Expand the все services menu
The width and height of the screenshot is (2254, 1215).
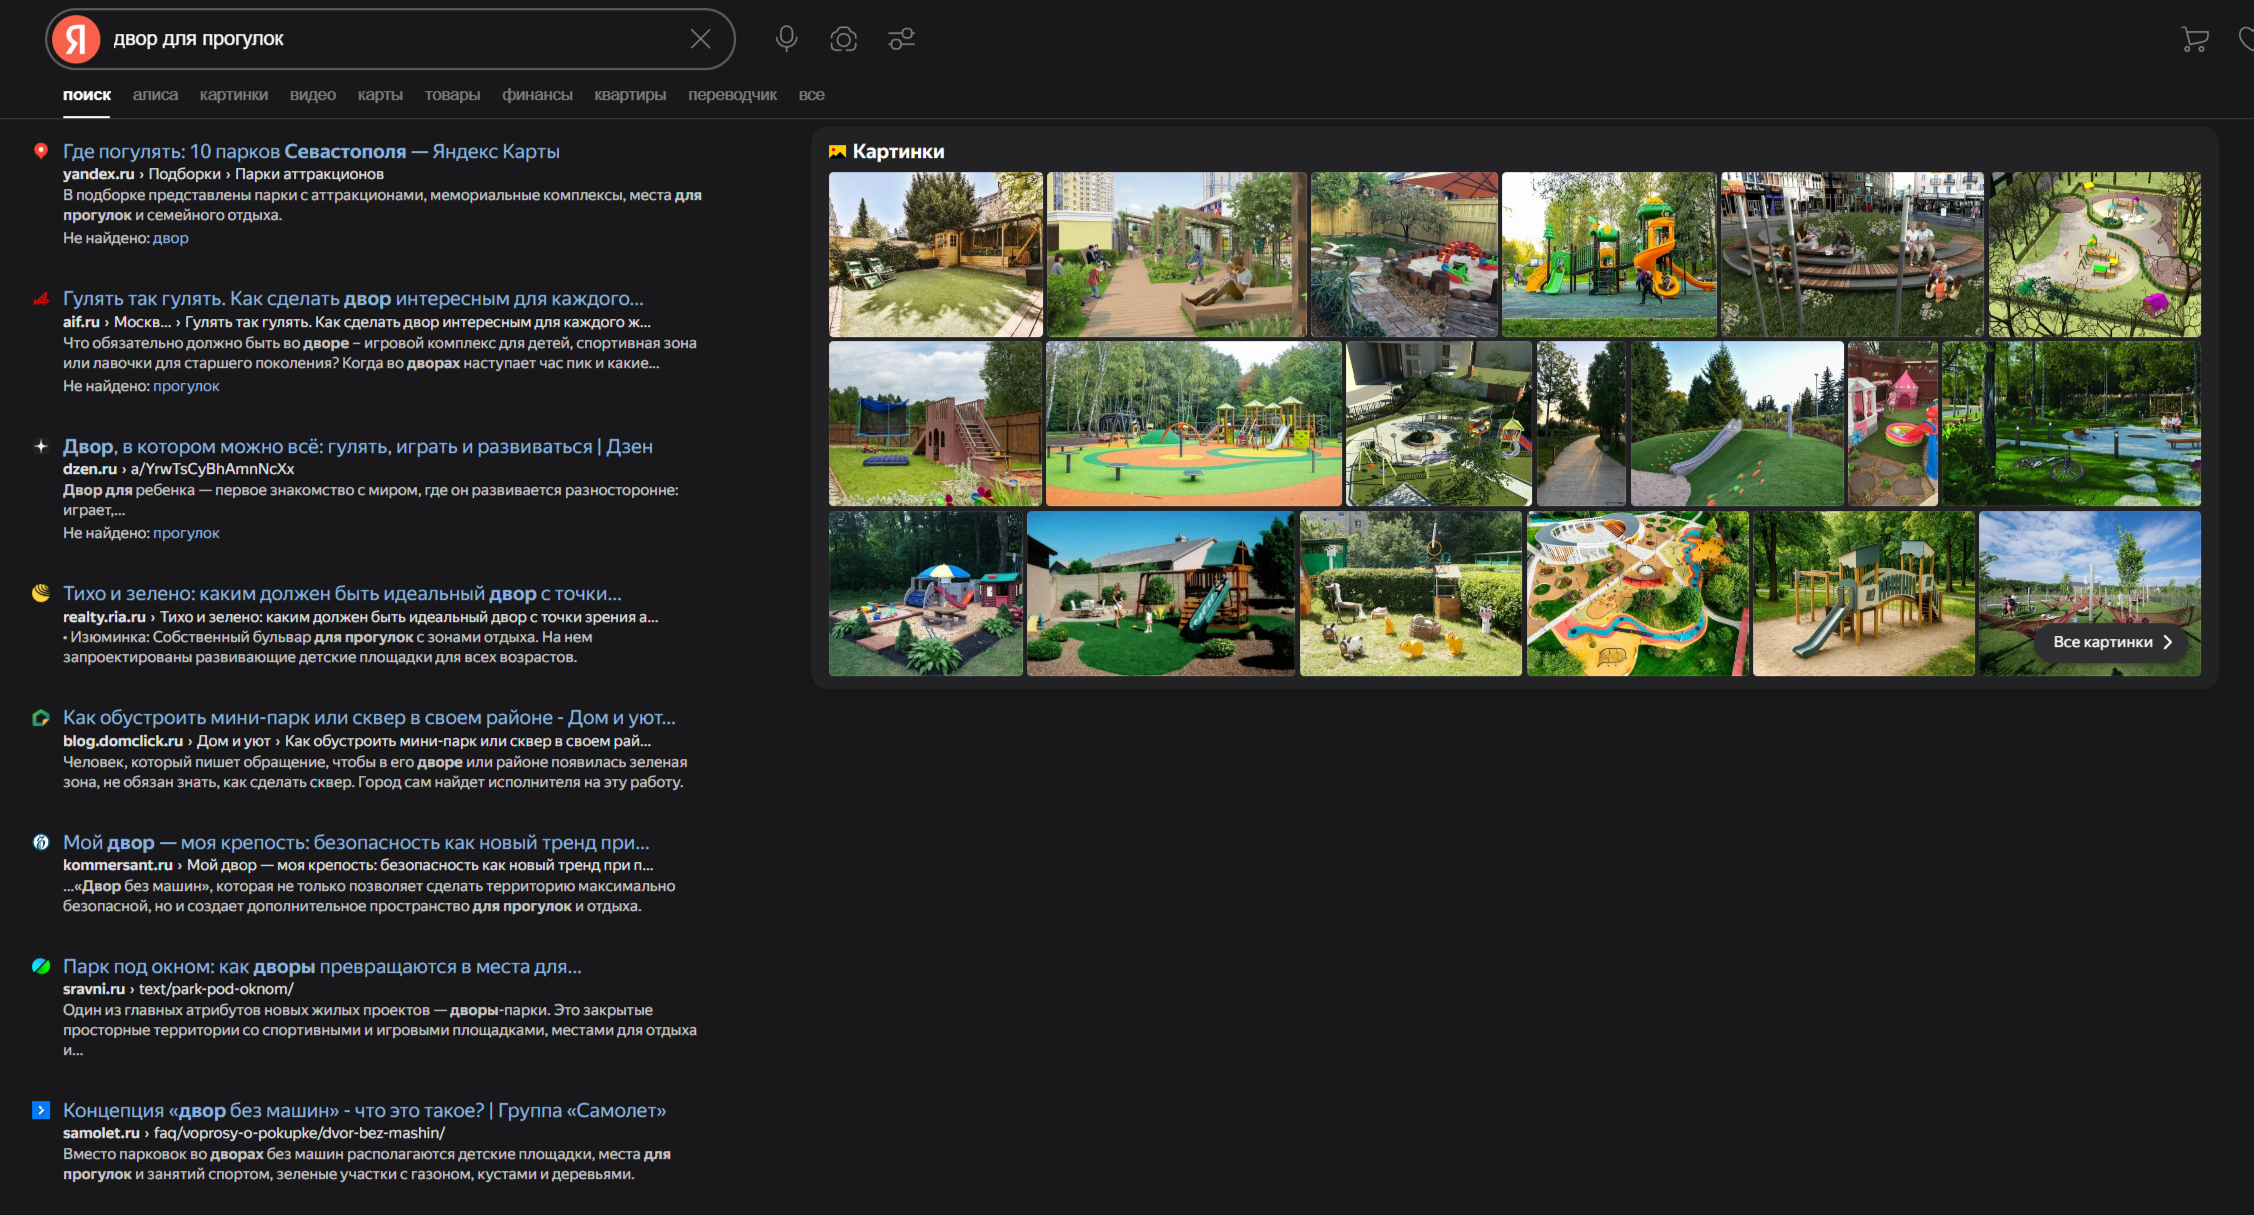pos(811,95)
